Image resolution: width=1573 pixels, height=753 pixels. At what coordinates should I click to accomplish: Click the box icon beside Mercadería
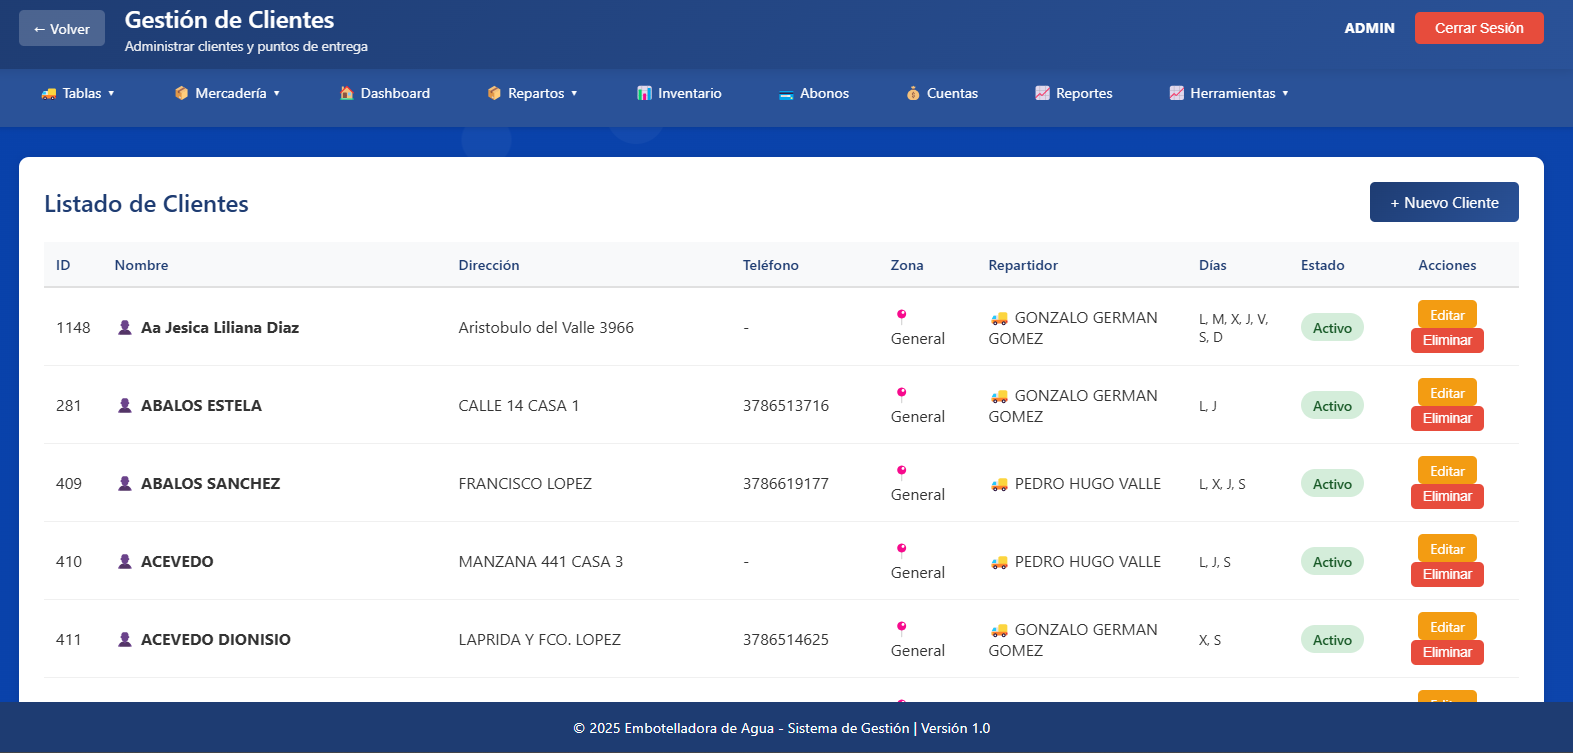coord(181,93)
